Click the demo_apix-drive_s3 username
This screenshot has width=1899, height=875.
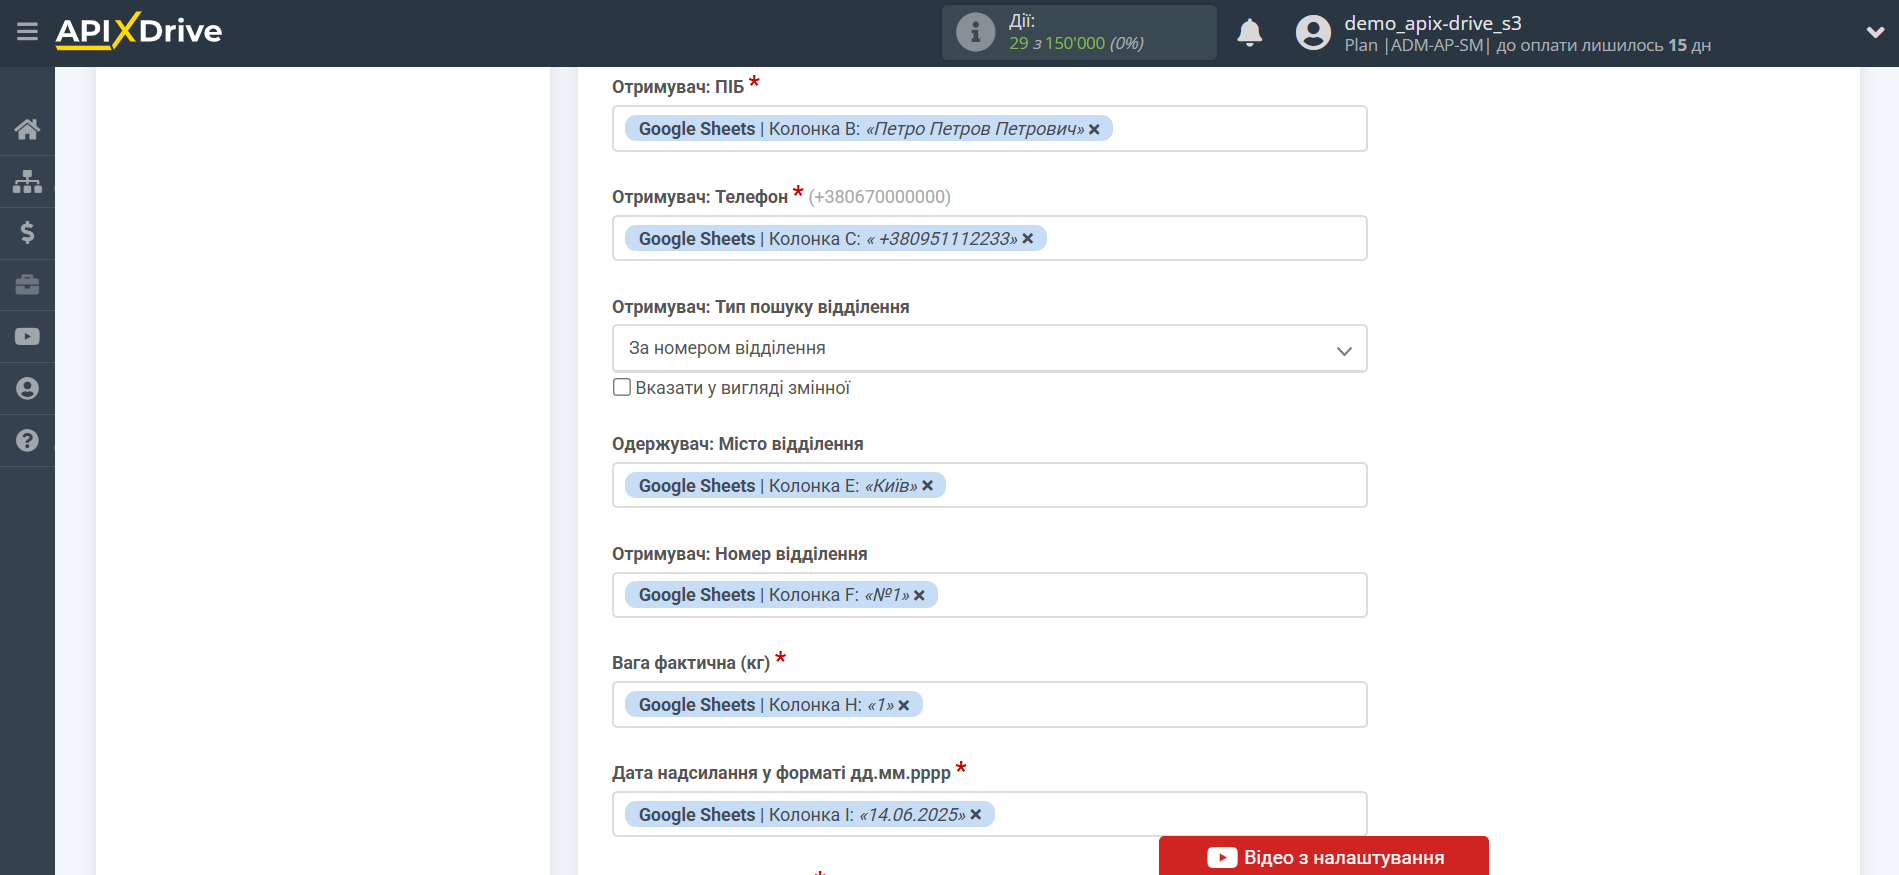tap(1432, 23)
